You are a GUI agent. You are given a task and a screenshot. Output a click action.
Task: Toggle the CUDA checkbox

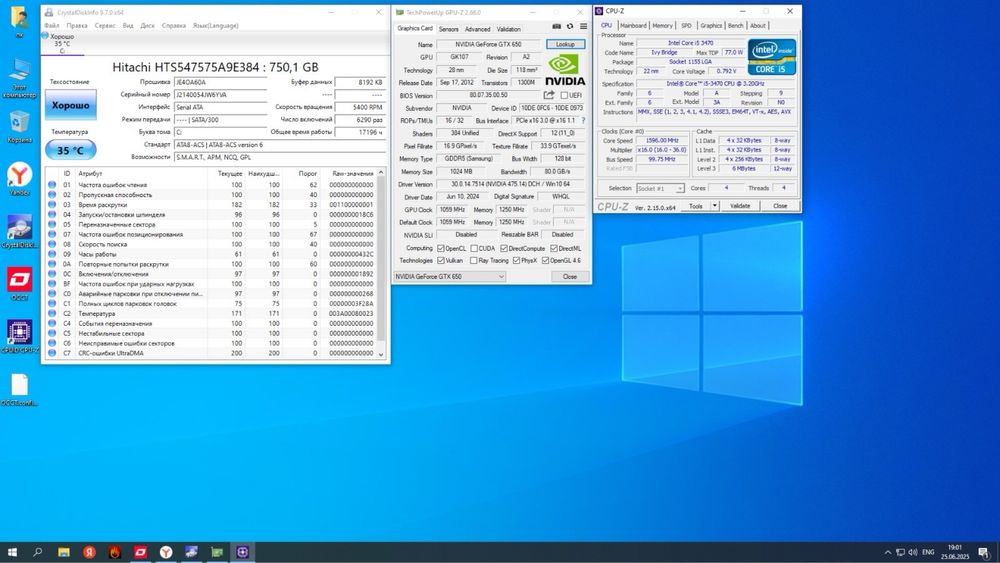(474, 248)
